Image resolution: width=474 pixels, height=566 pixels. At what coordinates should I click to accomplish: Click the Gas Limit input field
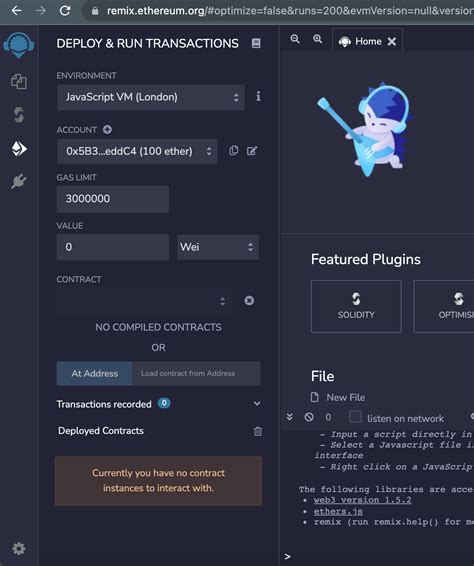coord(113,199)
